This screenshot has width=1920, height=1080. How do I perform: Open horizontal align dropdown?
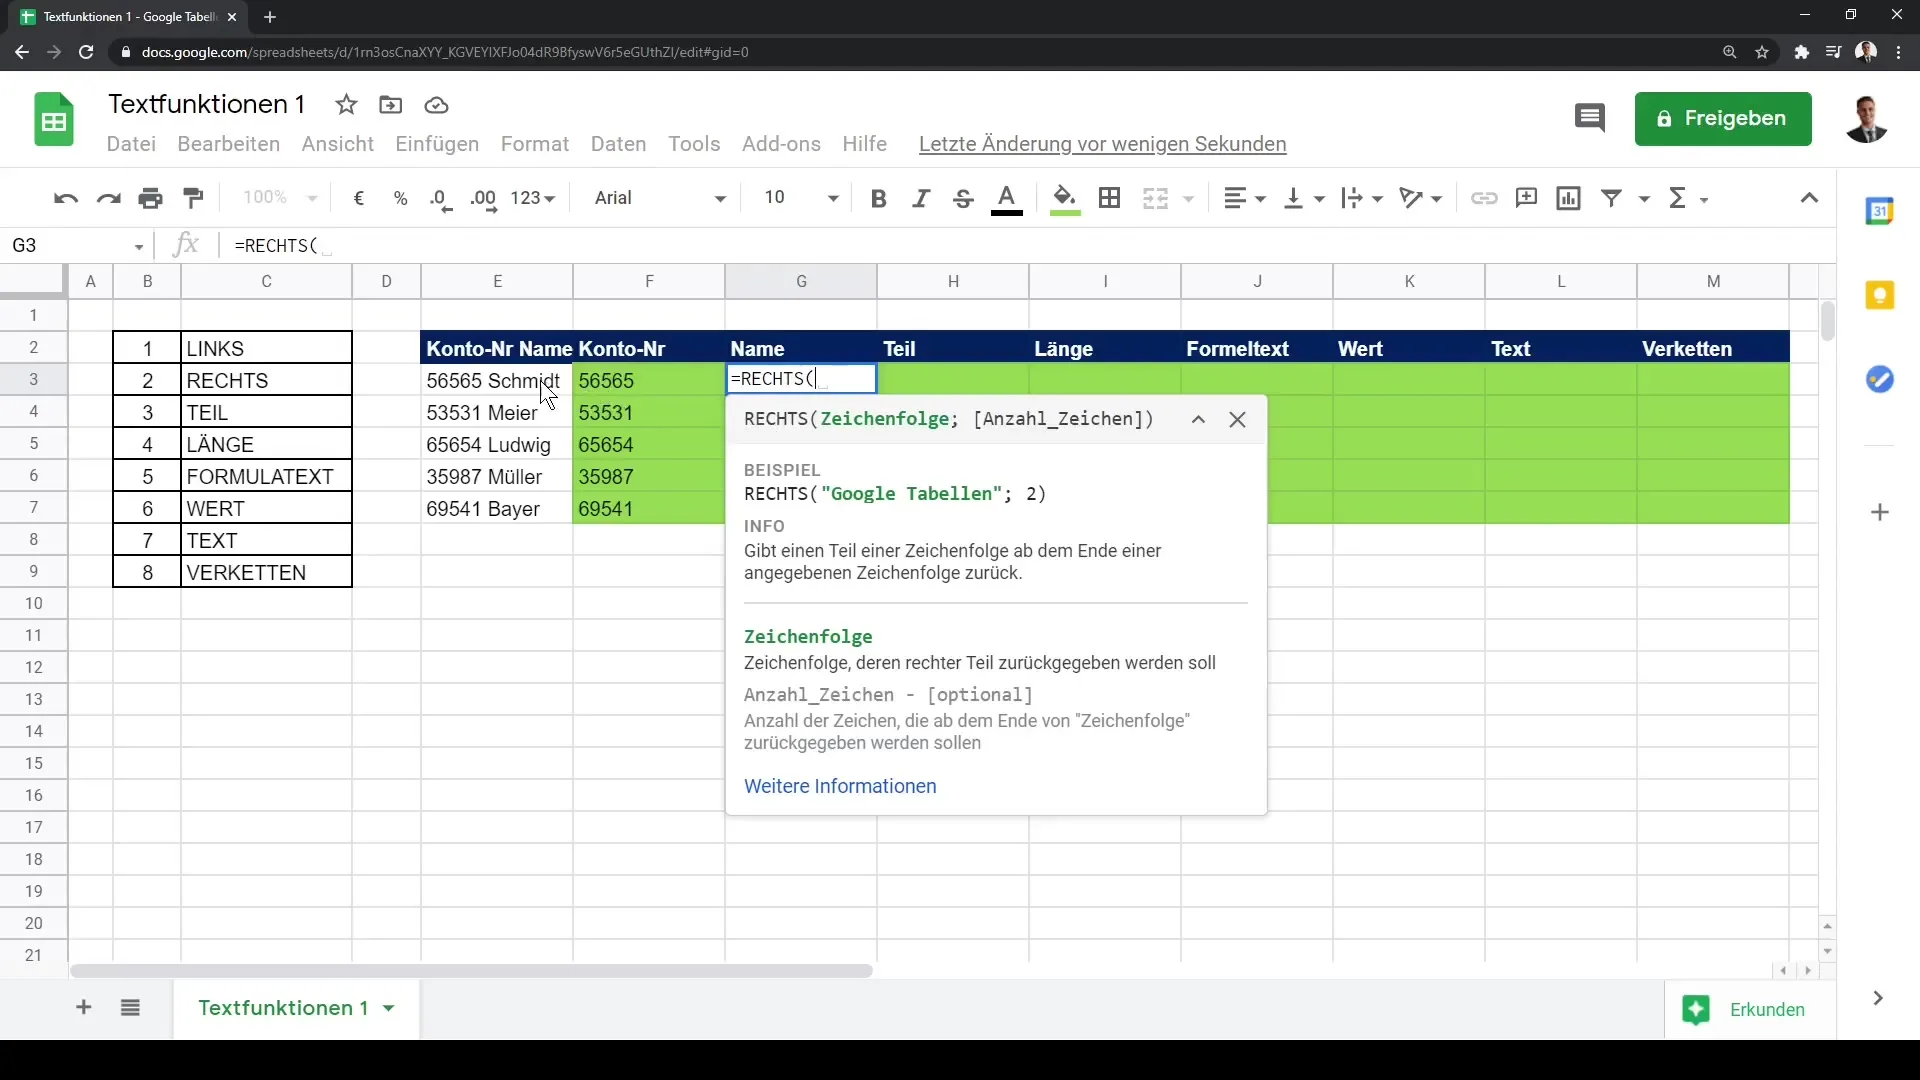[x=1245, y=198]
